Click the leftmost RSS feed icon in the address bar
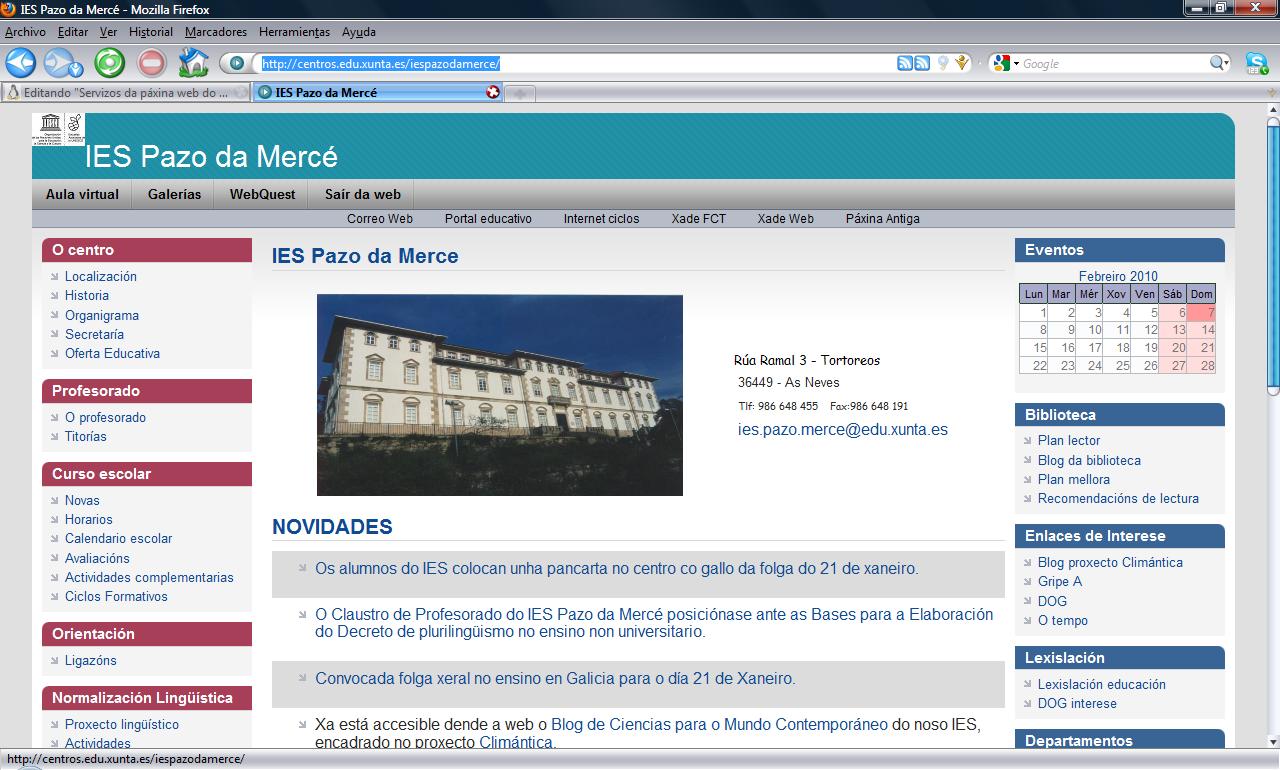This screenshot has width=1280, height=770. pyautogui.click(x=905, y=63)
